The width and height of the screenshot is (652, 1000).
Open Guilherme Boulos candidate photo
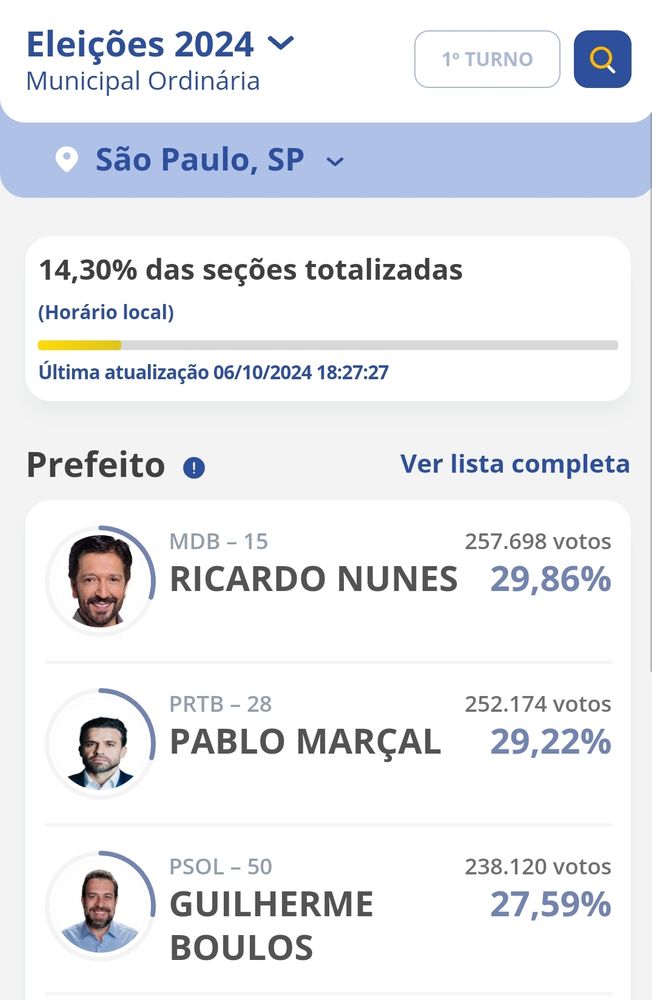[x=100, y=906]
